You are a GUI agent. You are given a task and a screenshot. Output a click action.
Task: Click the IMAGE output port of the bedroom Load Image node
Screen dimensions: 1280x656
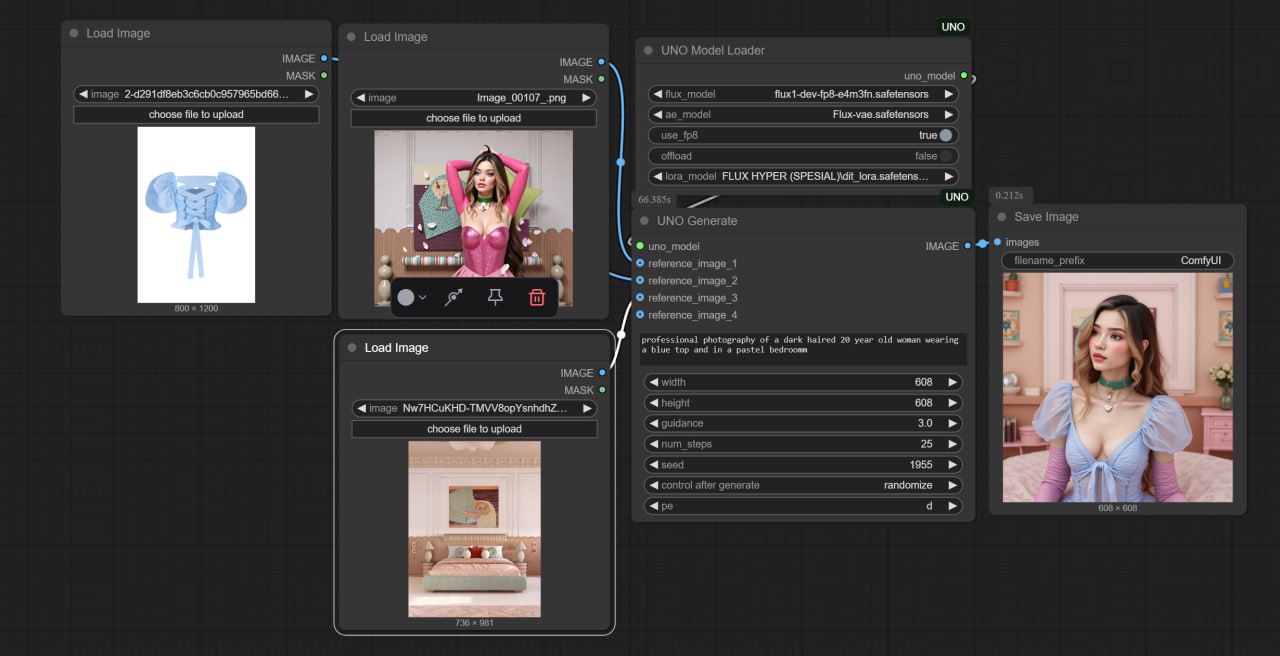coord(601,373)
